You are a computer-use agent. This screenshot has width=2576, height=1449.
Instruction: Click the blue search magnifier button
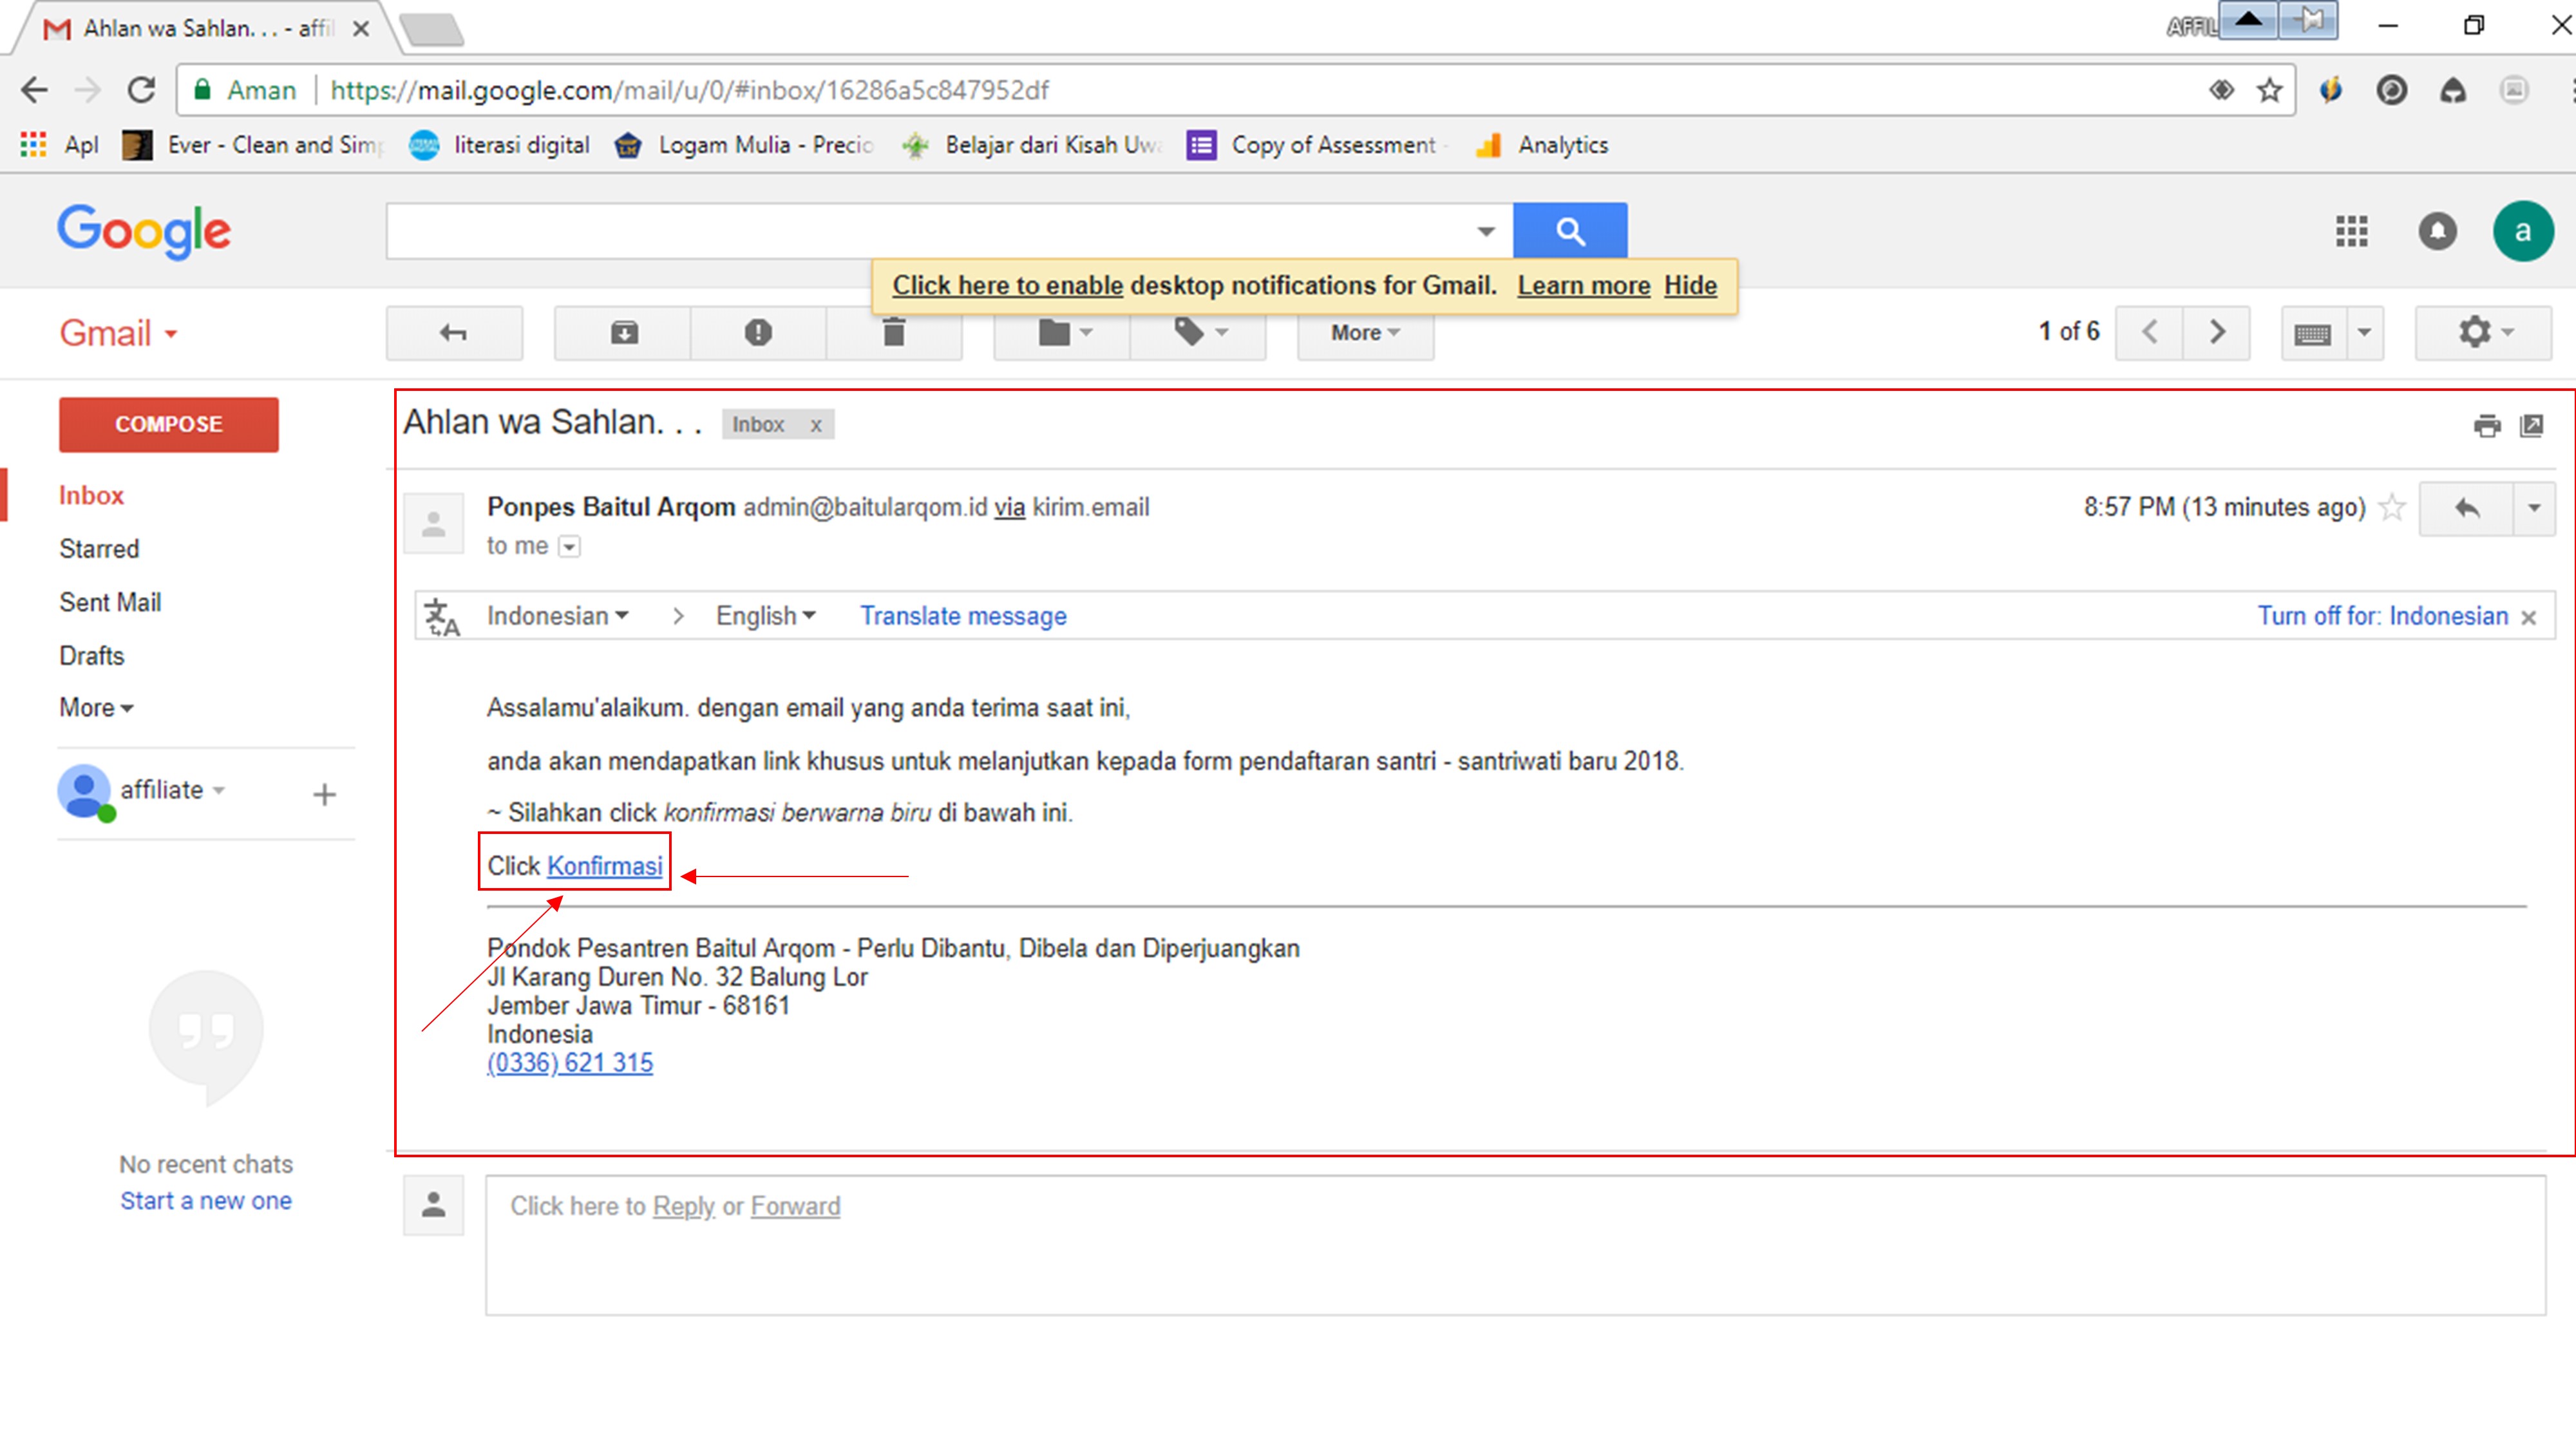[x=1570, y=231]
